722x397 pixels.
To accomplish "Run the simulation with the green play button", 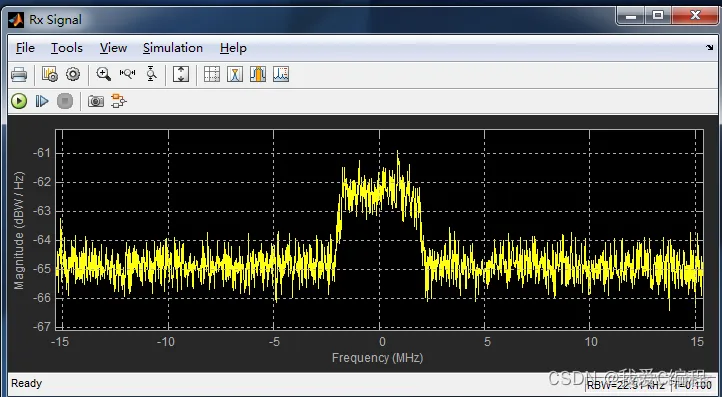I will pyautogui.click(x=19, y=101).
